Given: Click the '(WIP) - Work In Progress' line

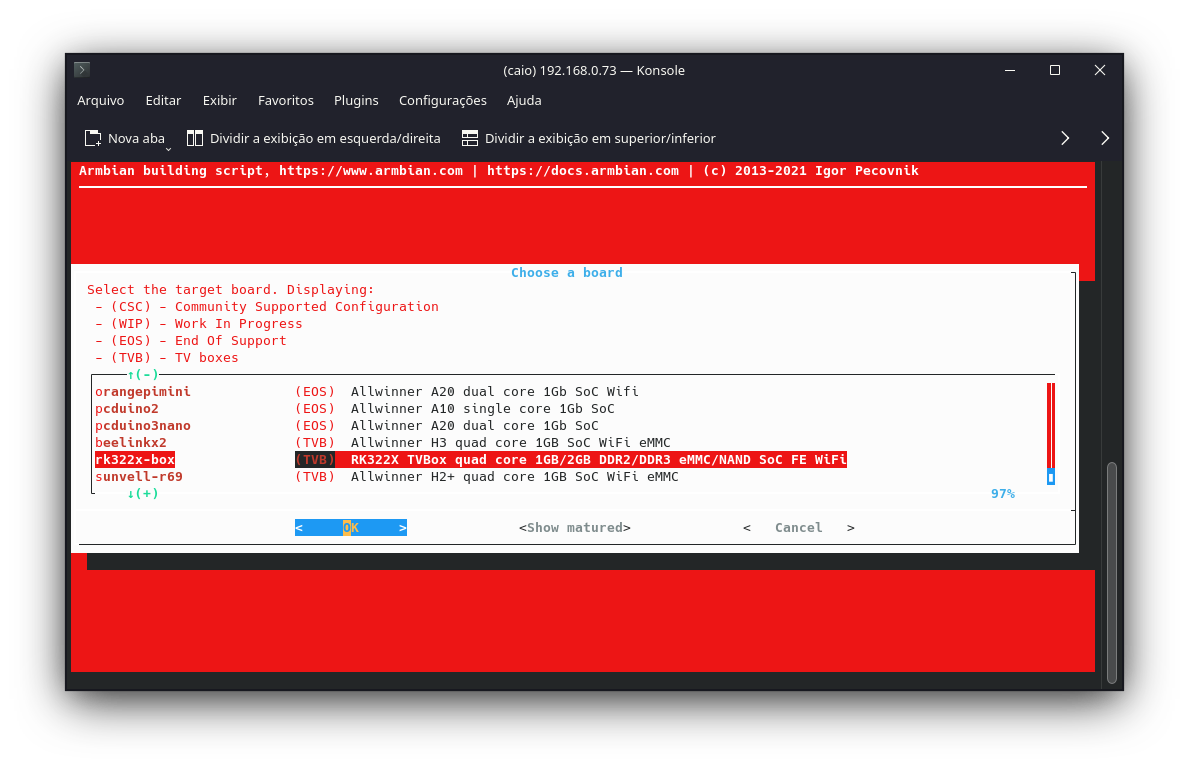Looking at the screenshot, I should click(x=199, y=324).
